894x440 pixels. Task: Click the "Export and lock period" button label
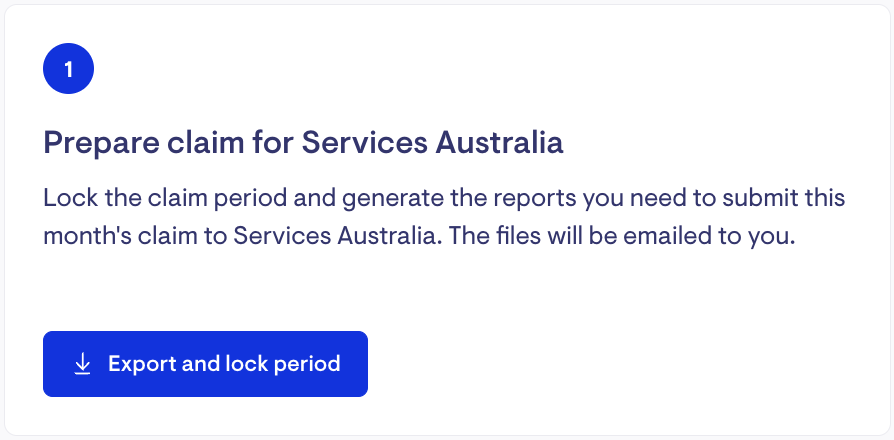tap(224, 364)
